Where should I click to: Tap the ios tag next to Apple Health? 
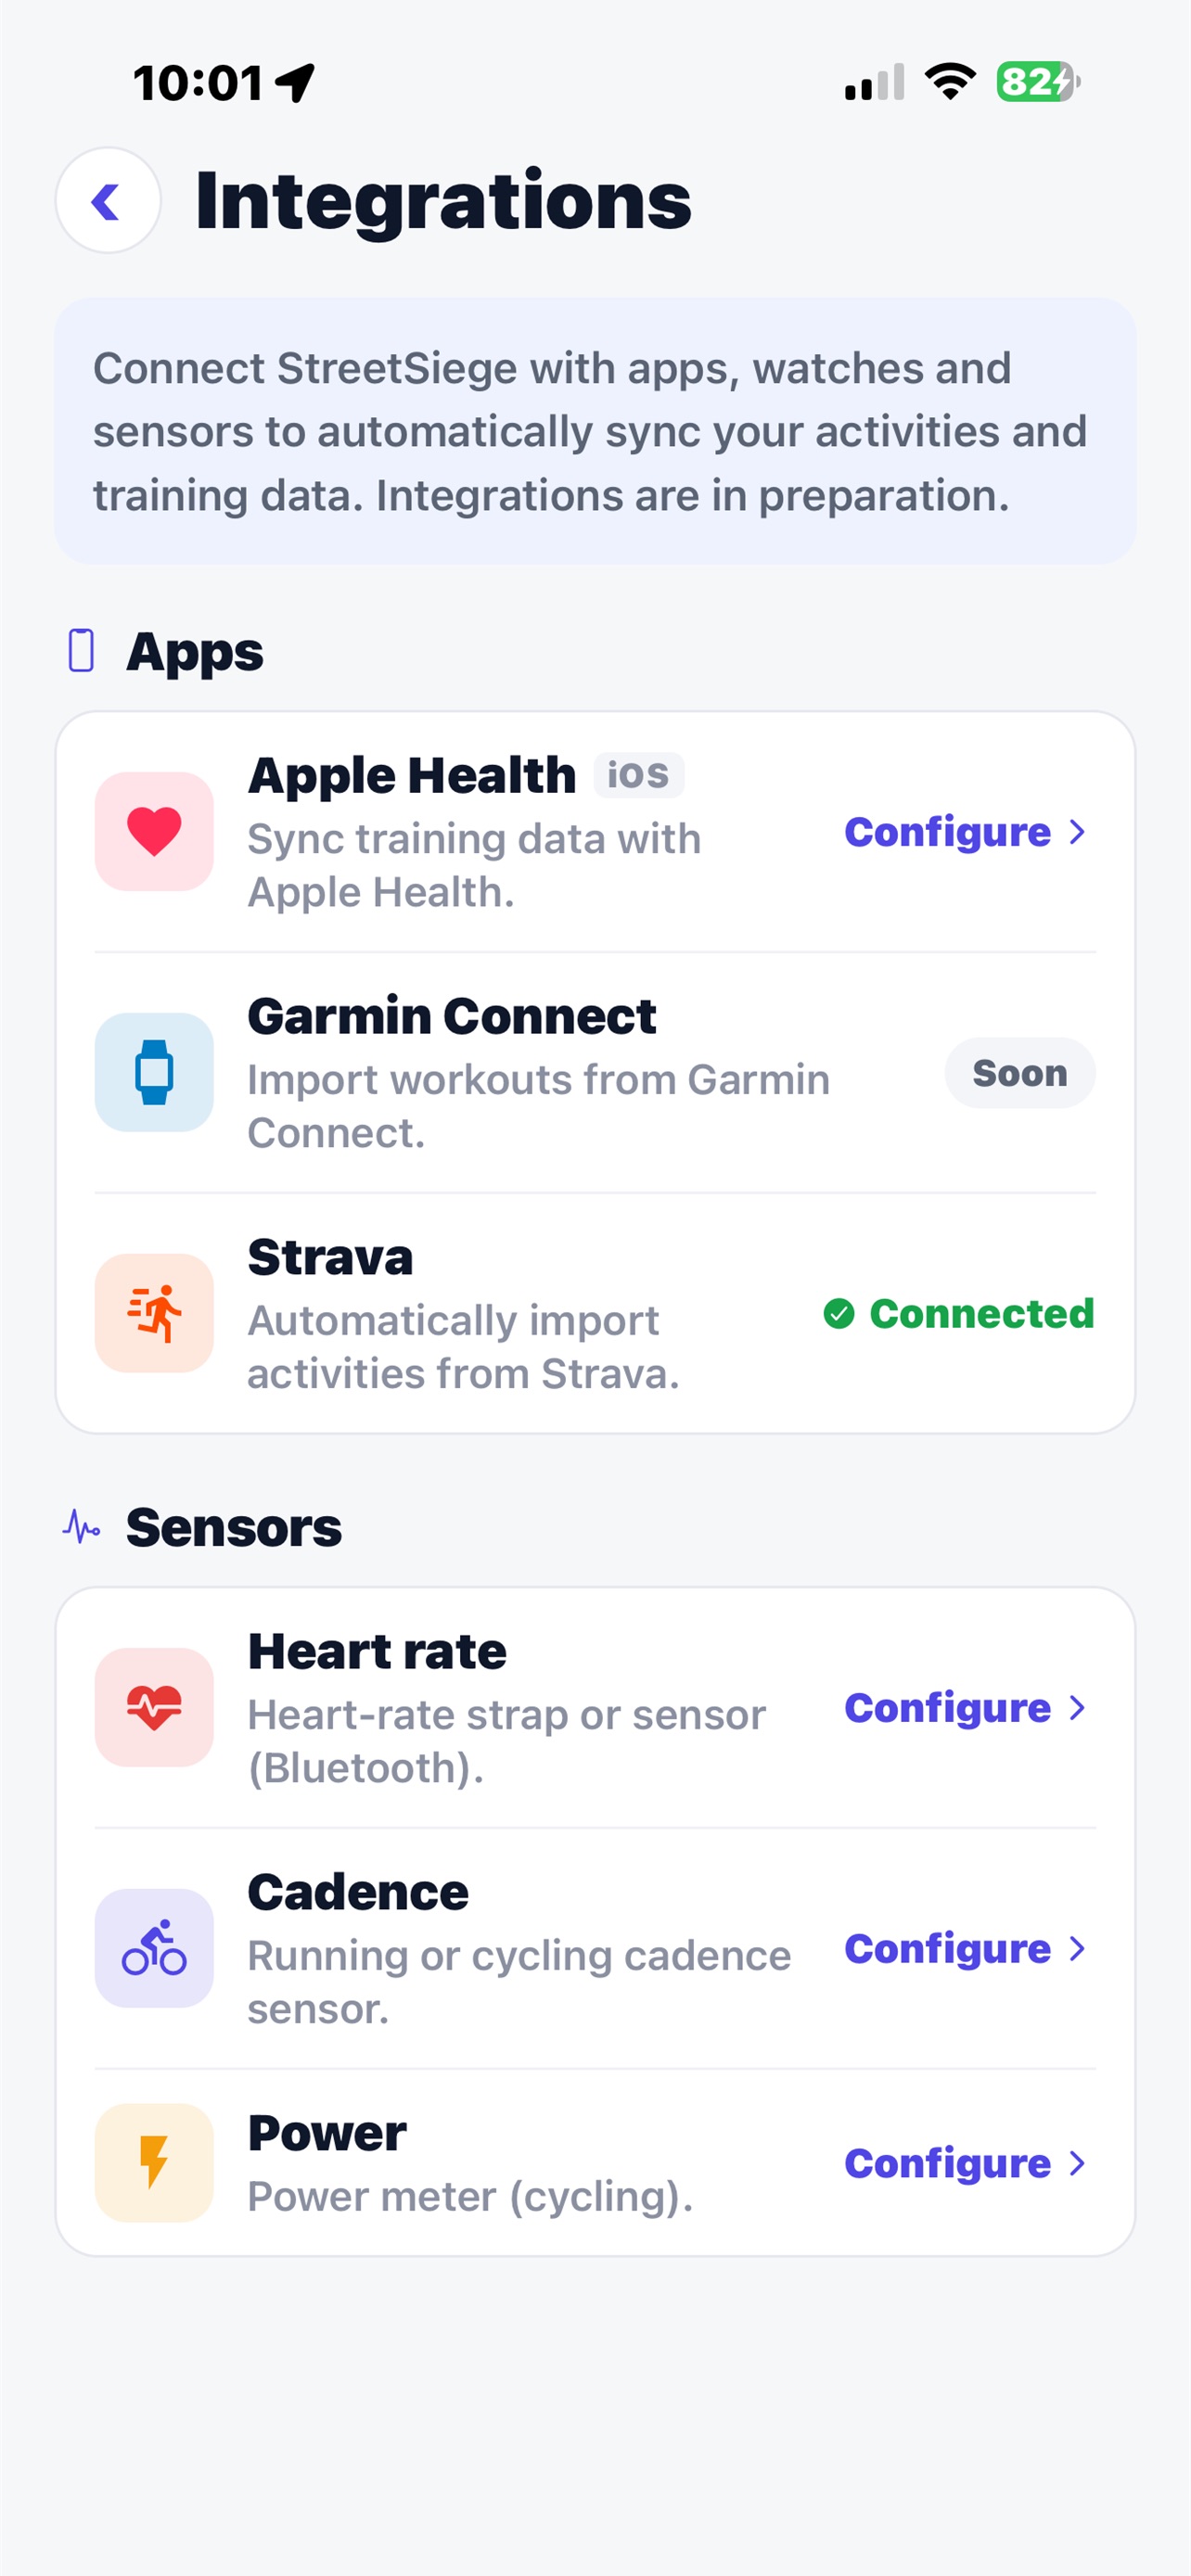[x=639, y=775]
